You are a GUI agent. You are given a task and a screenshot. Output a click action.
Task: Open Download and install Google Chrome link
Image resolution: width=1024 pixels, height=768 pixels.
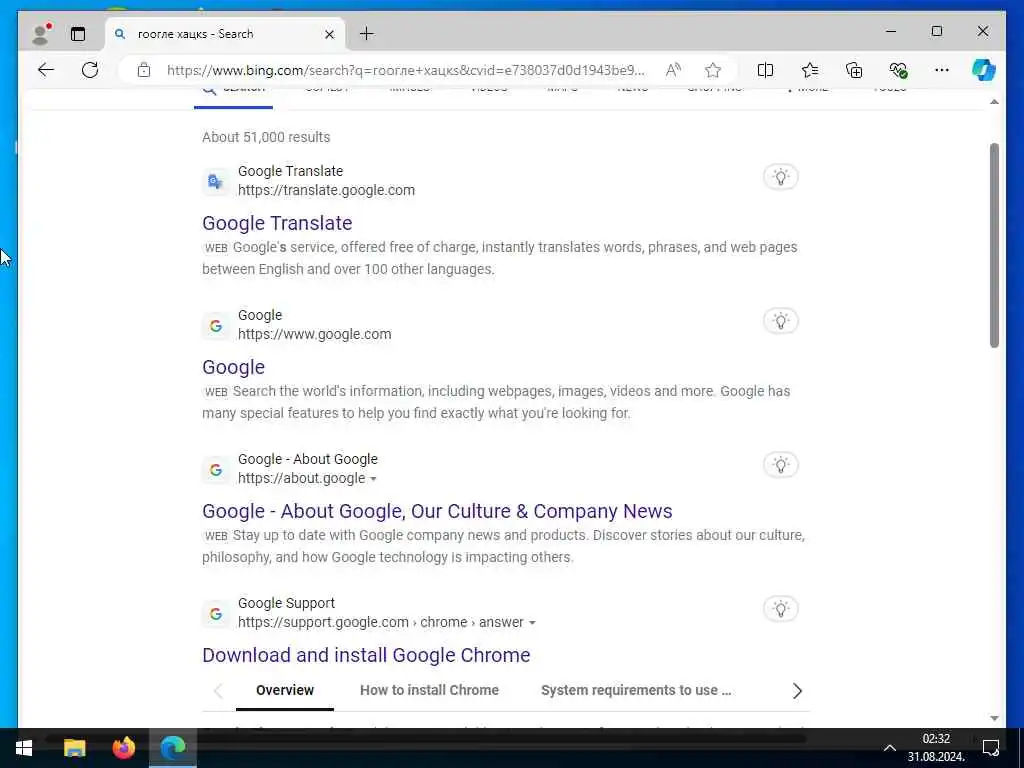coord(366,655)
